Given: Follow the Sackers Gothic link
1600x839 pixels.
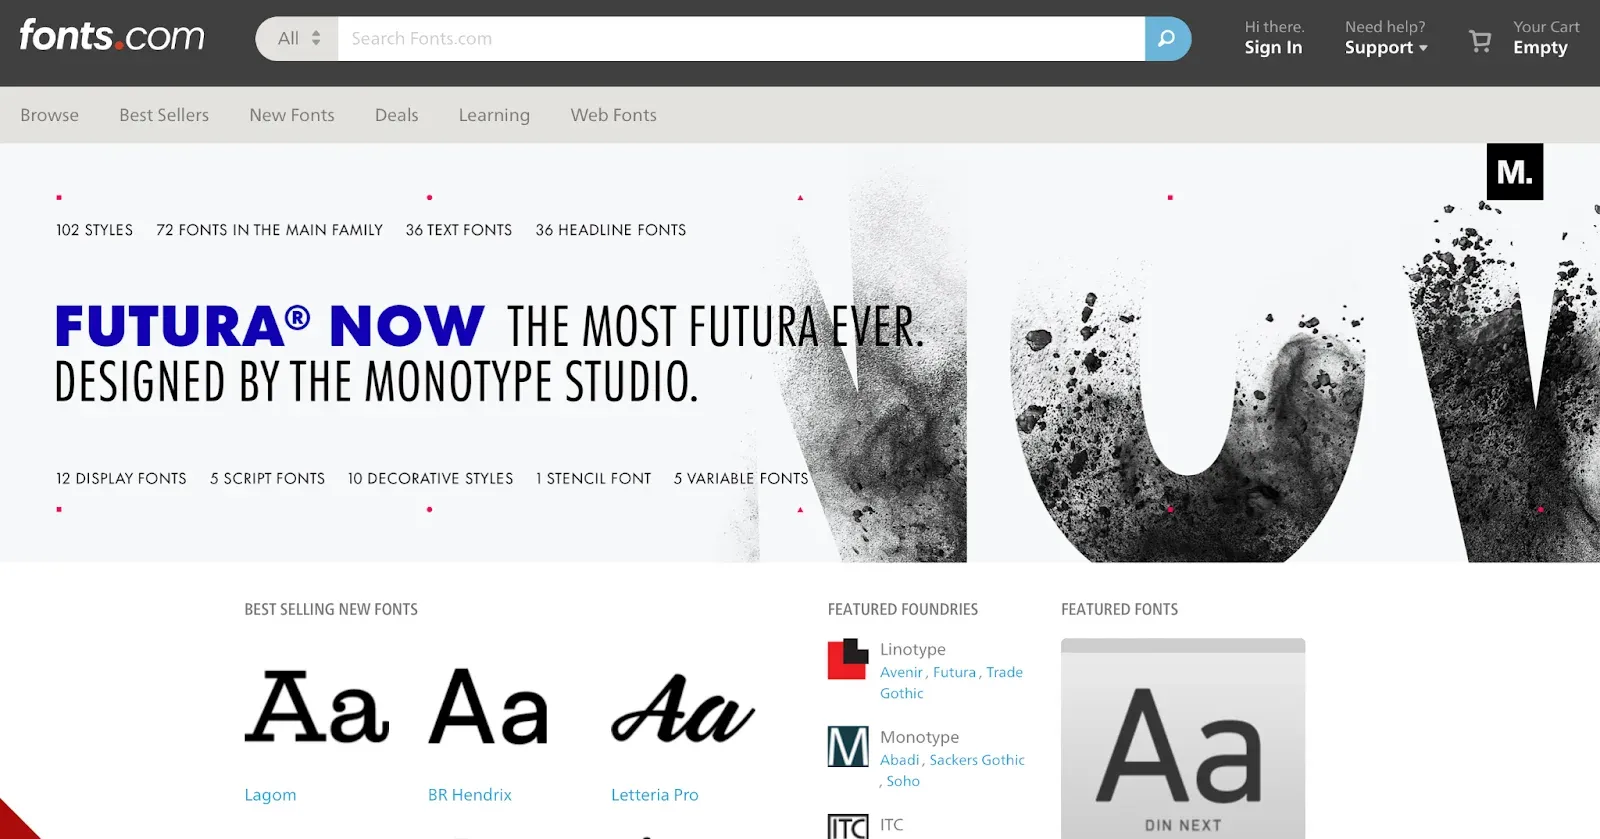Looking at the screenshot, I should click(x=976, y=760).
